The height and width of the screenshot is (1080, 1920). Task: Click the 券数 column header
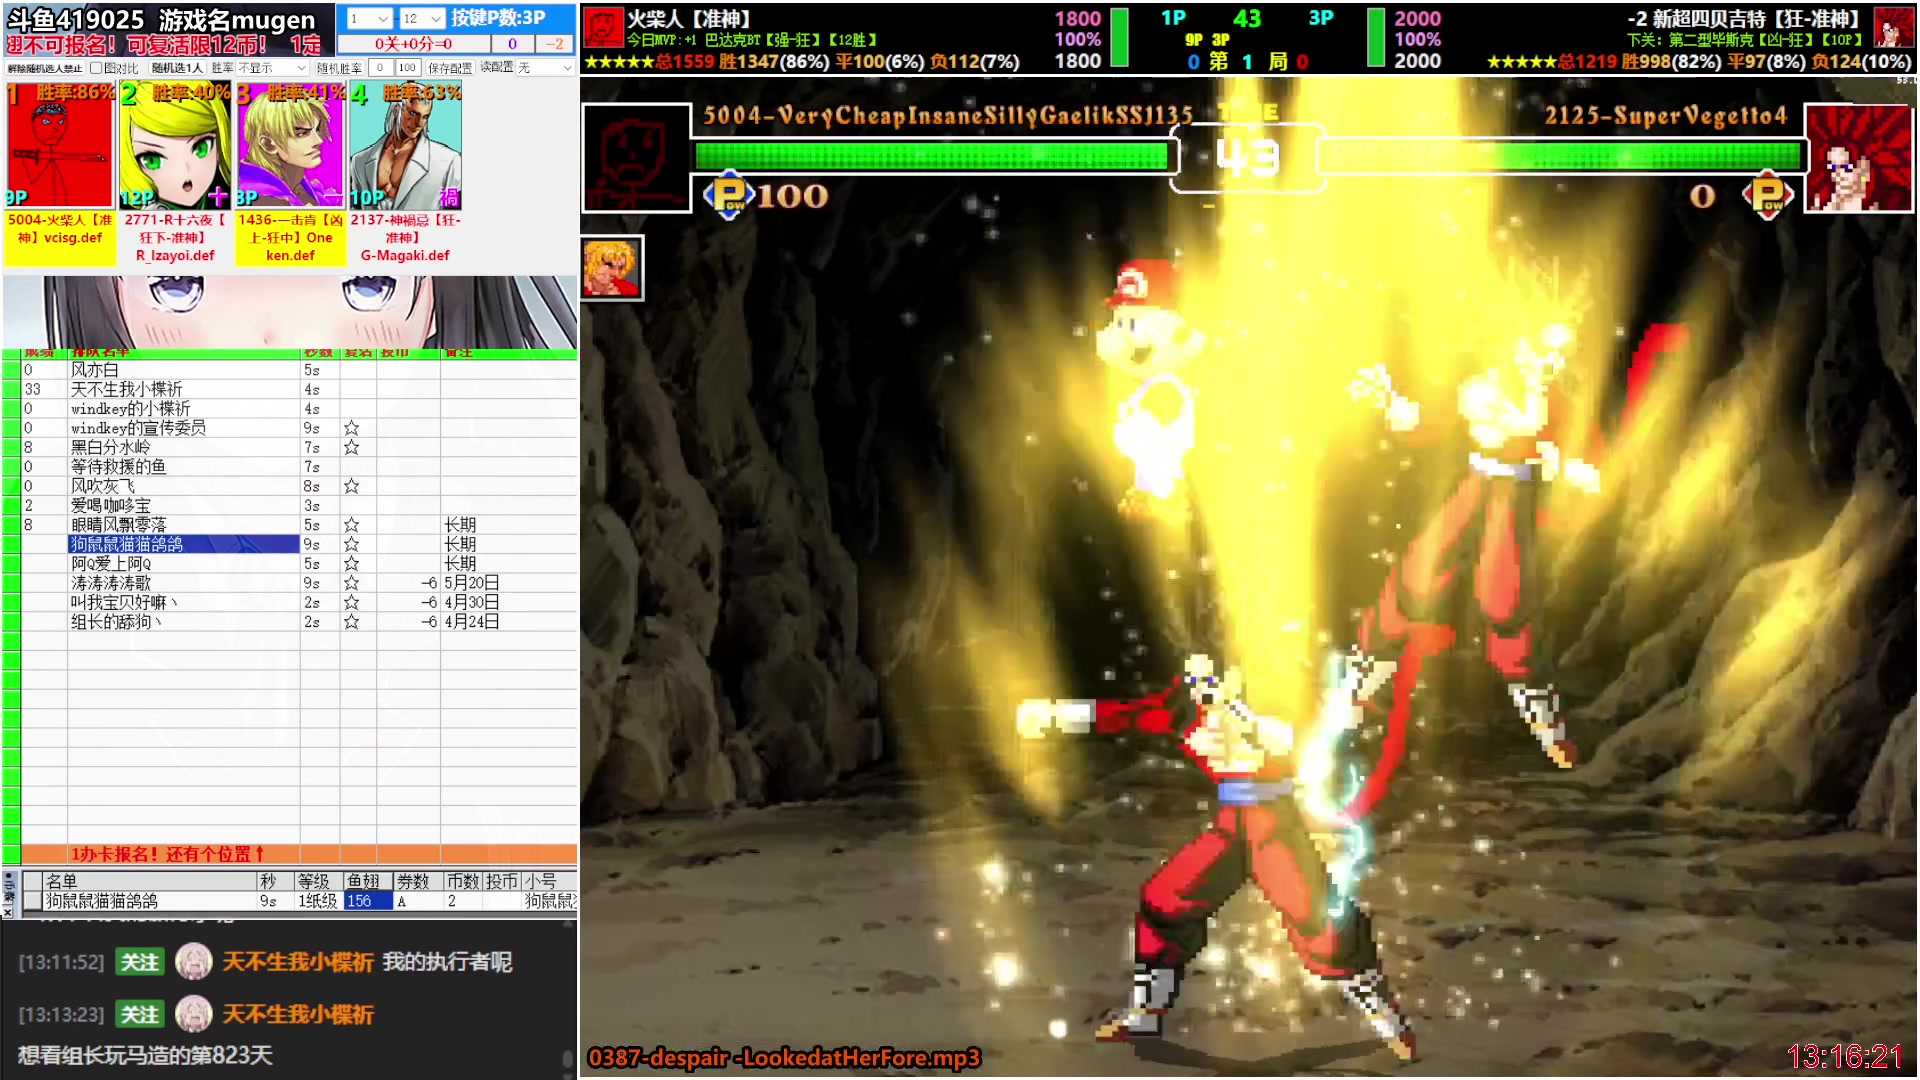pos(416,881)
